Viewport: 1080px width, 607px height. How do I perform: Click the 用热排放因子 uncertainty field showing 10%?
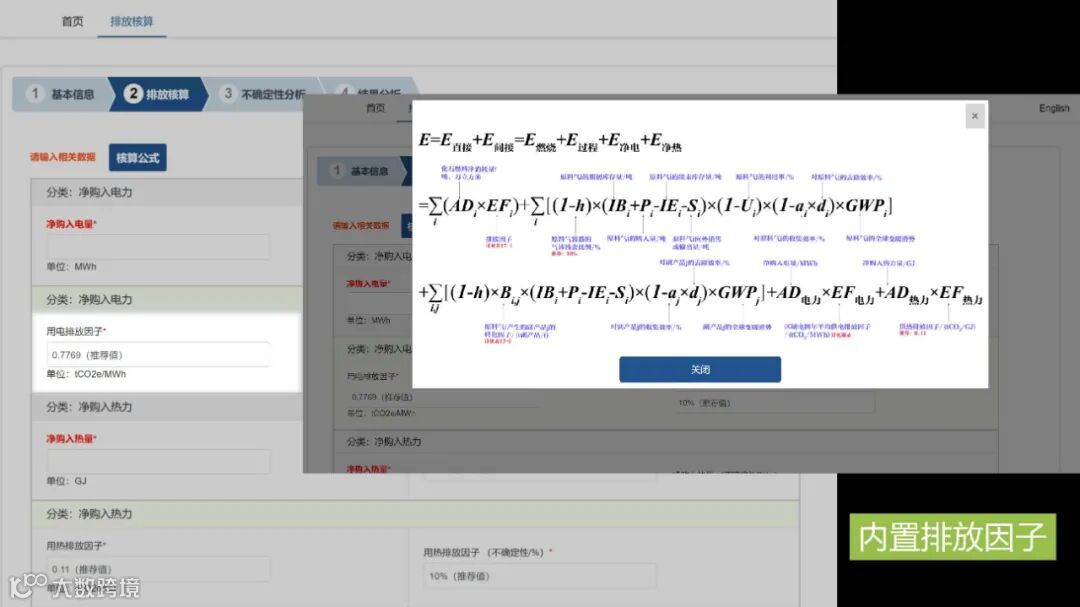pos(539,576)
